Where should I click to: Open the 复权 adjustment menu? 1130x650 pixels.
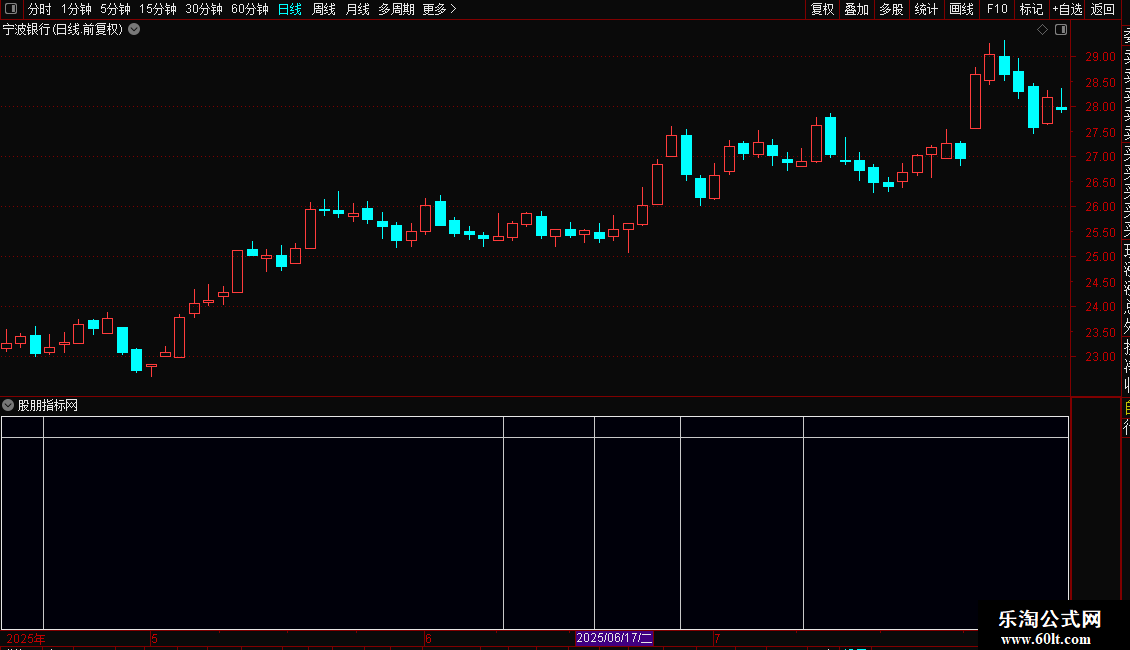click(822, 9)
